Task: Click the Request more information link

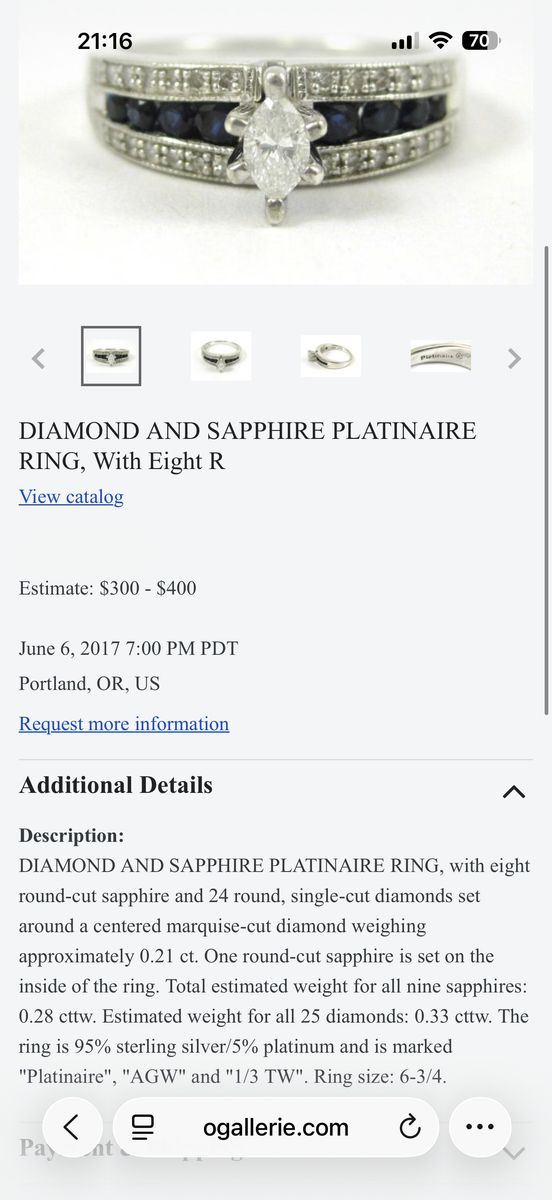Action: (x=124, y=724)
